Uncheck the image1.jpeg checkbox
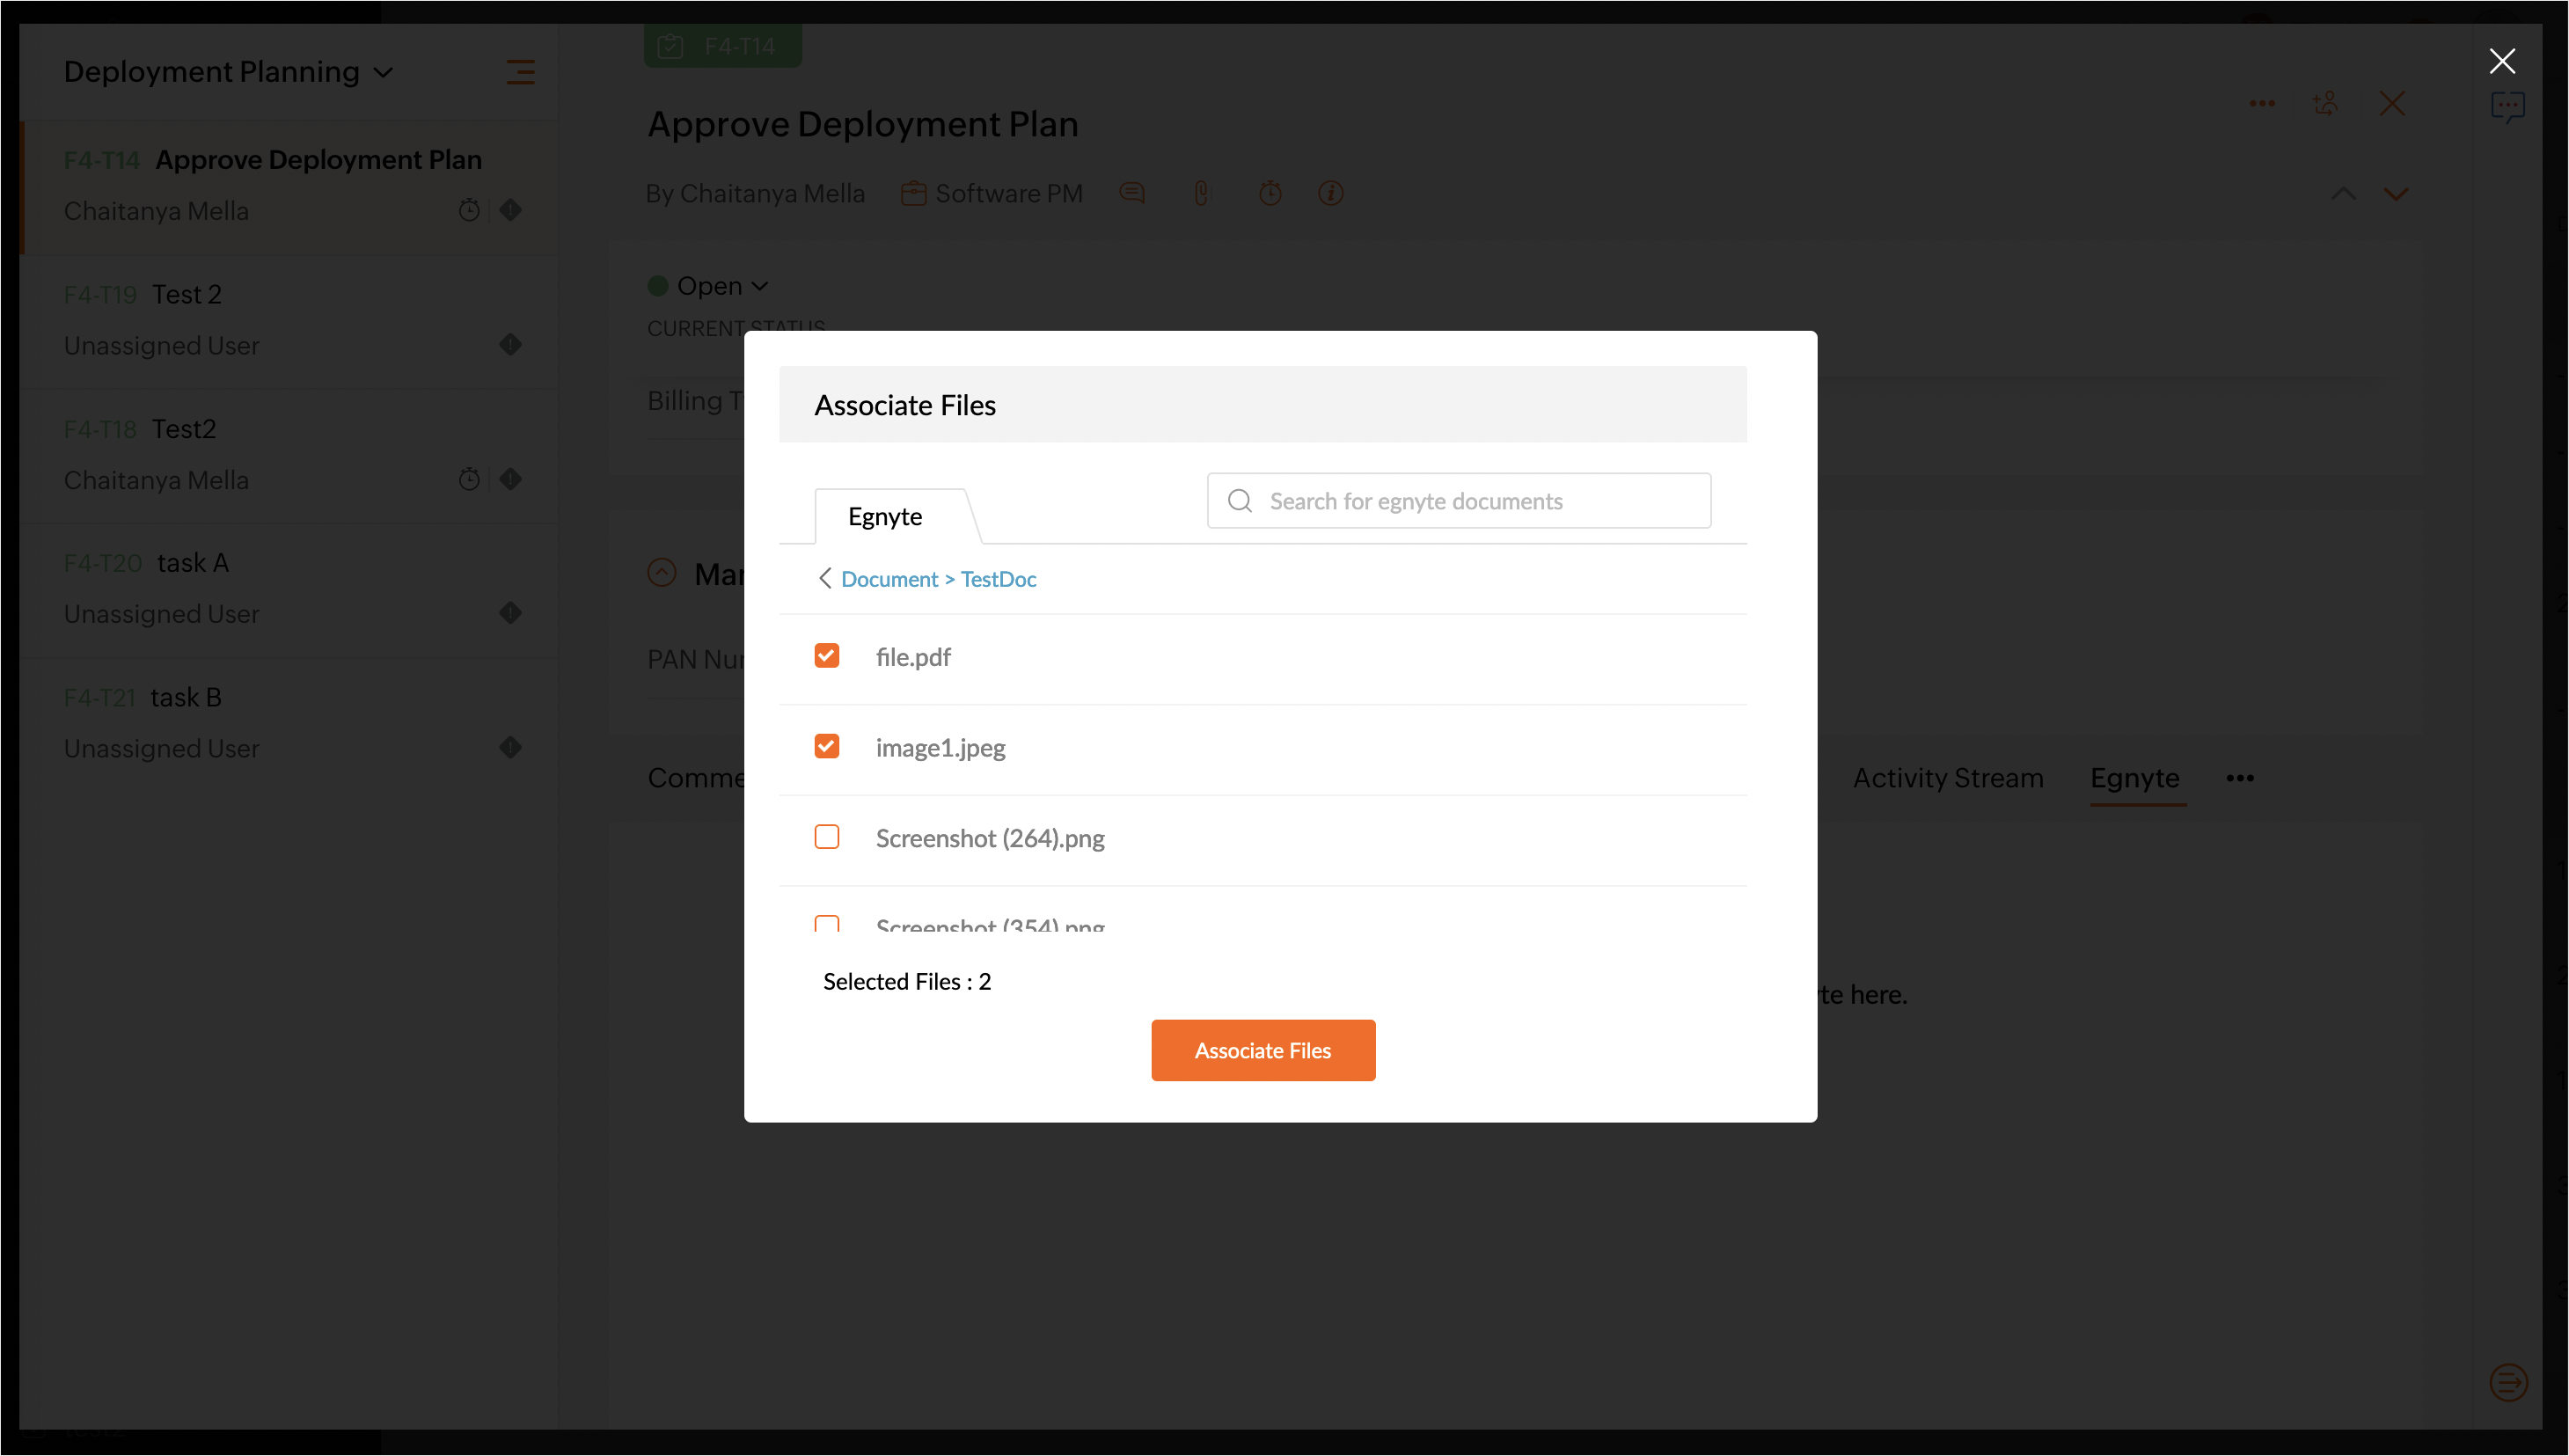 (x=827, y=747)
